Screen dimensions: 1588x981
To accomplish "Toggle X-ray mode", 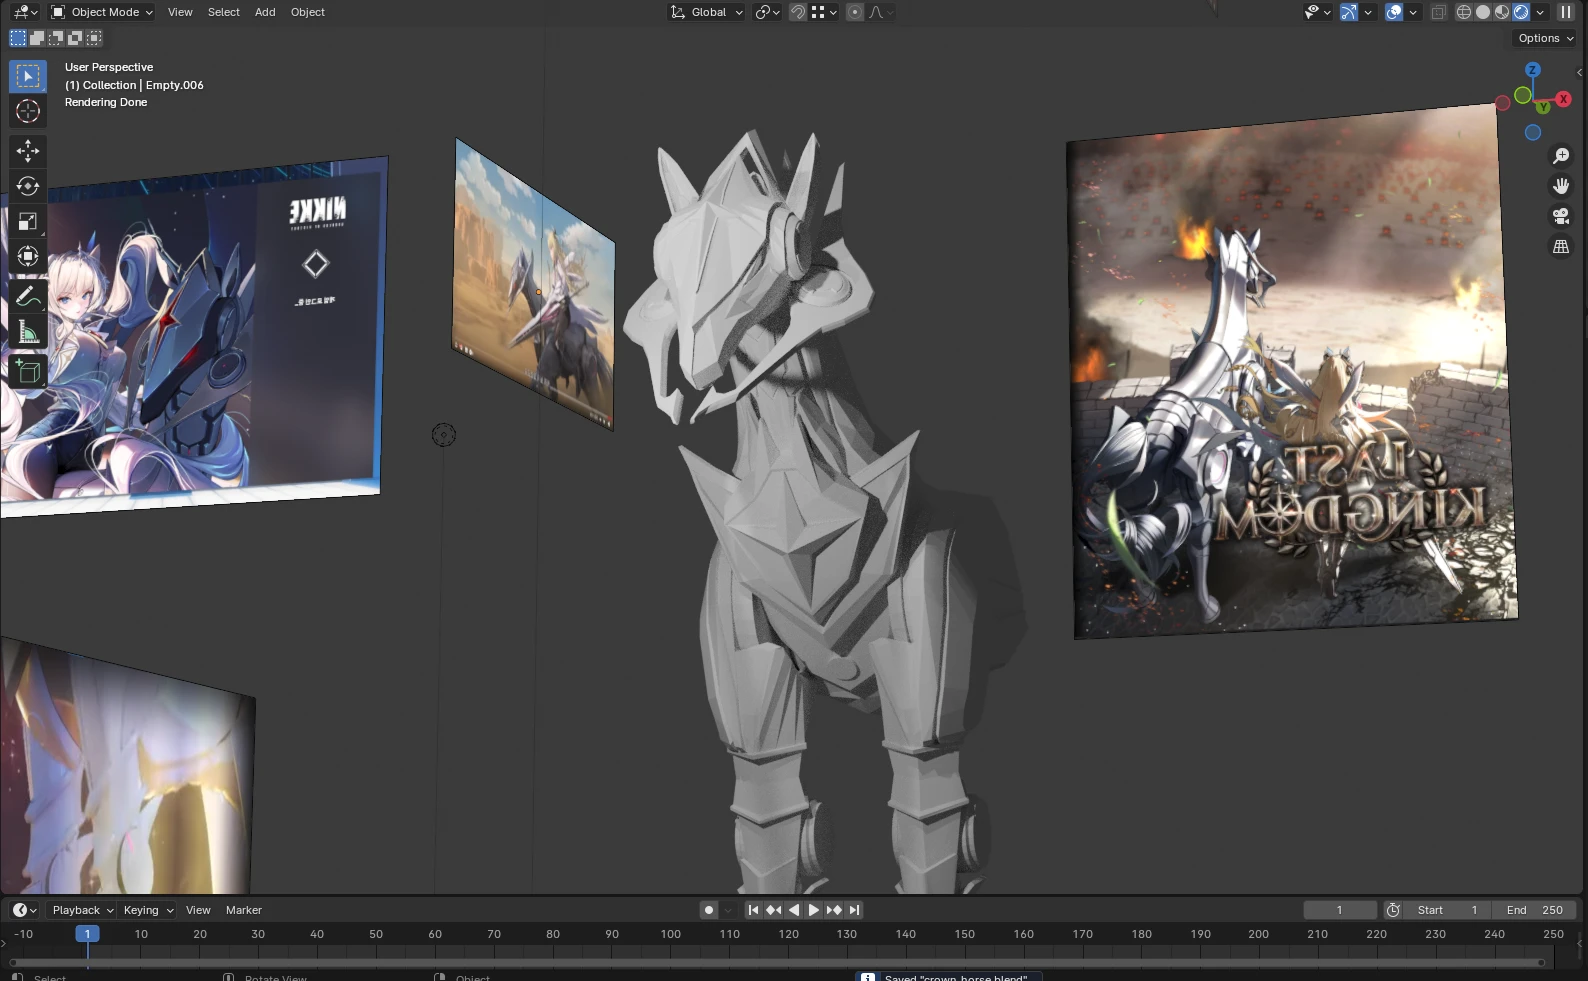I will point(1438,12).
